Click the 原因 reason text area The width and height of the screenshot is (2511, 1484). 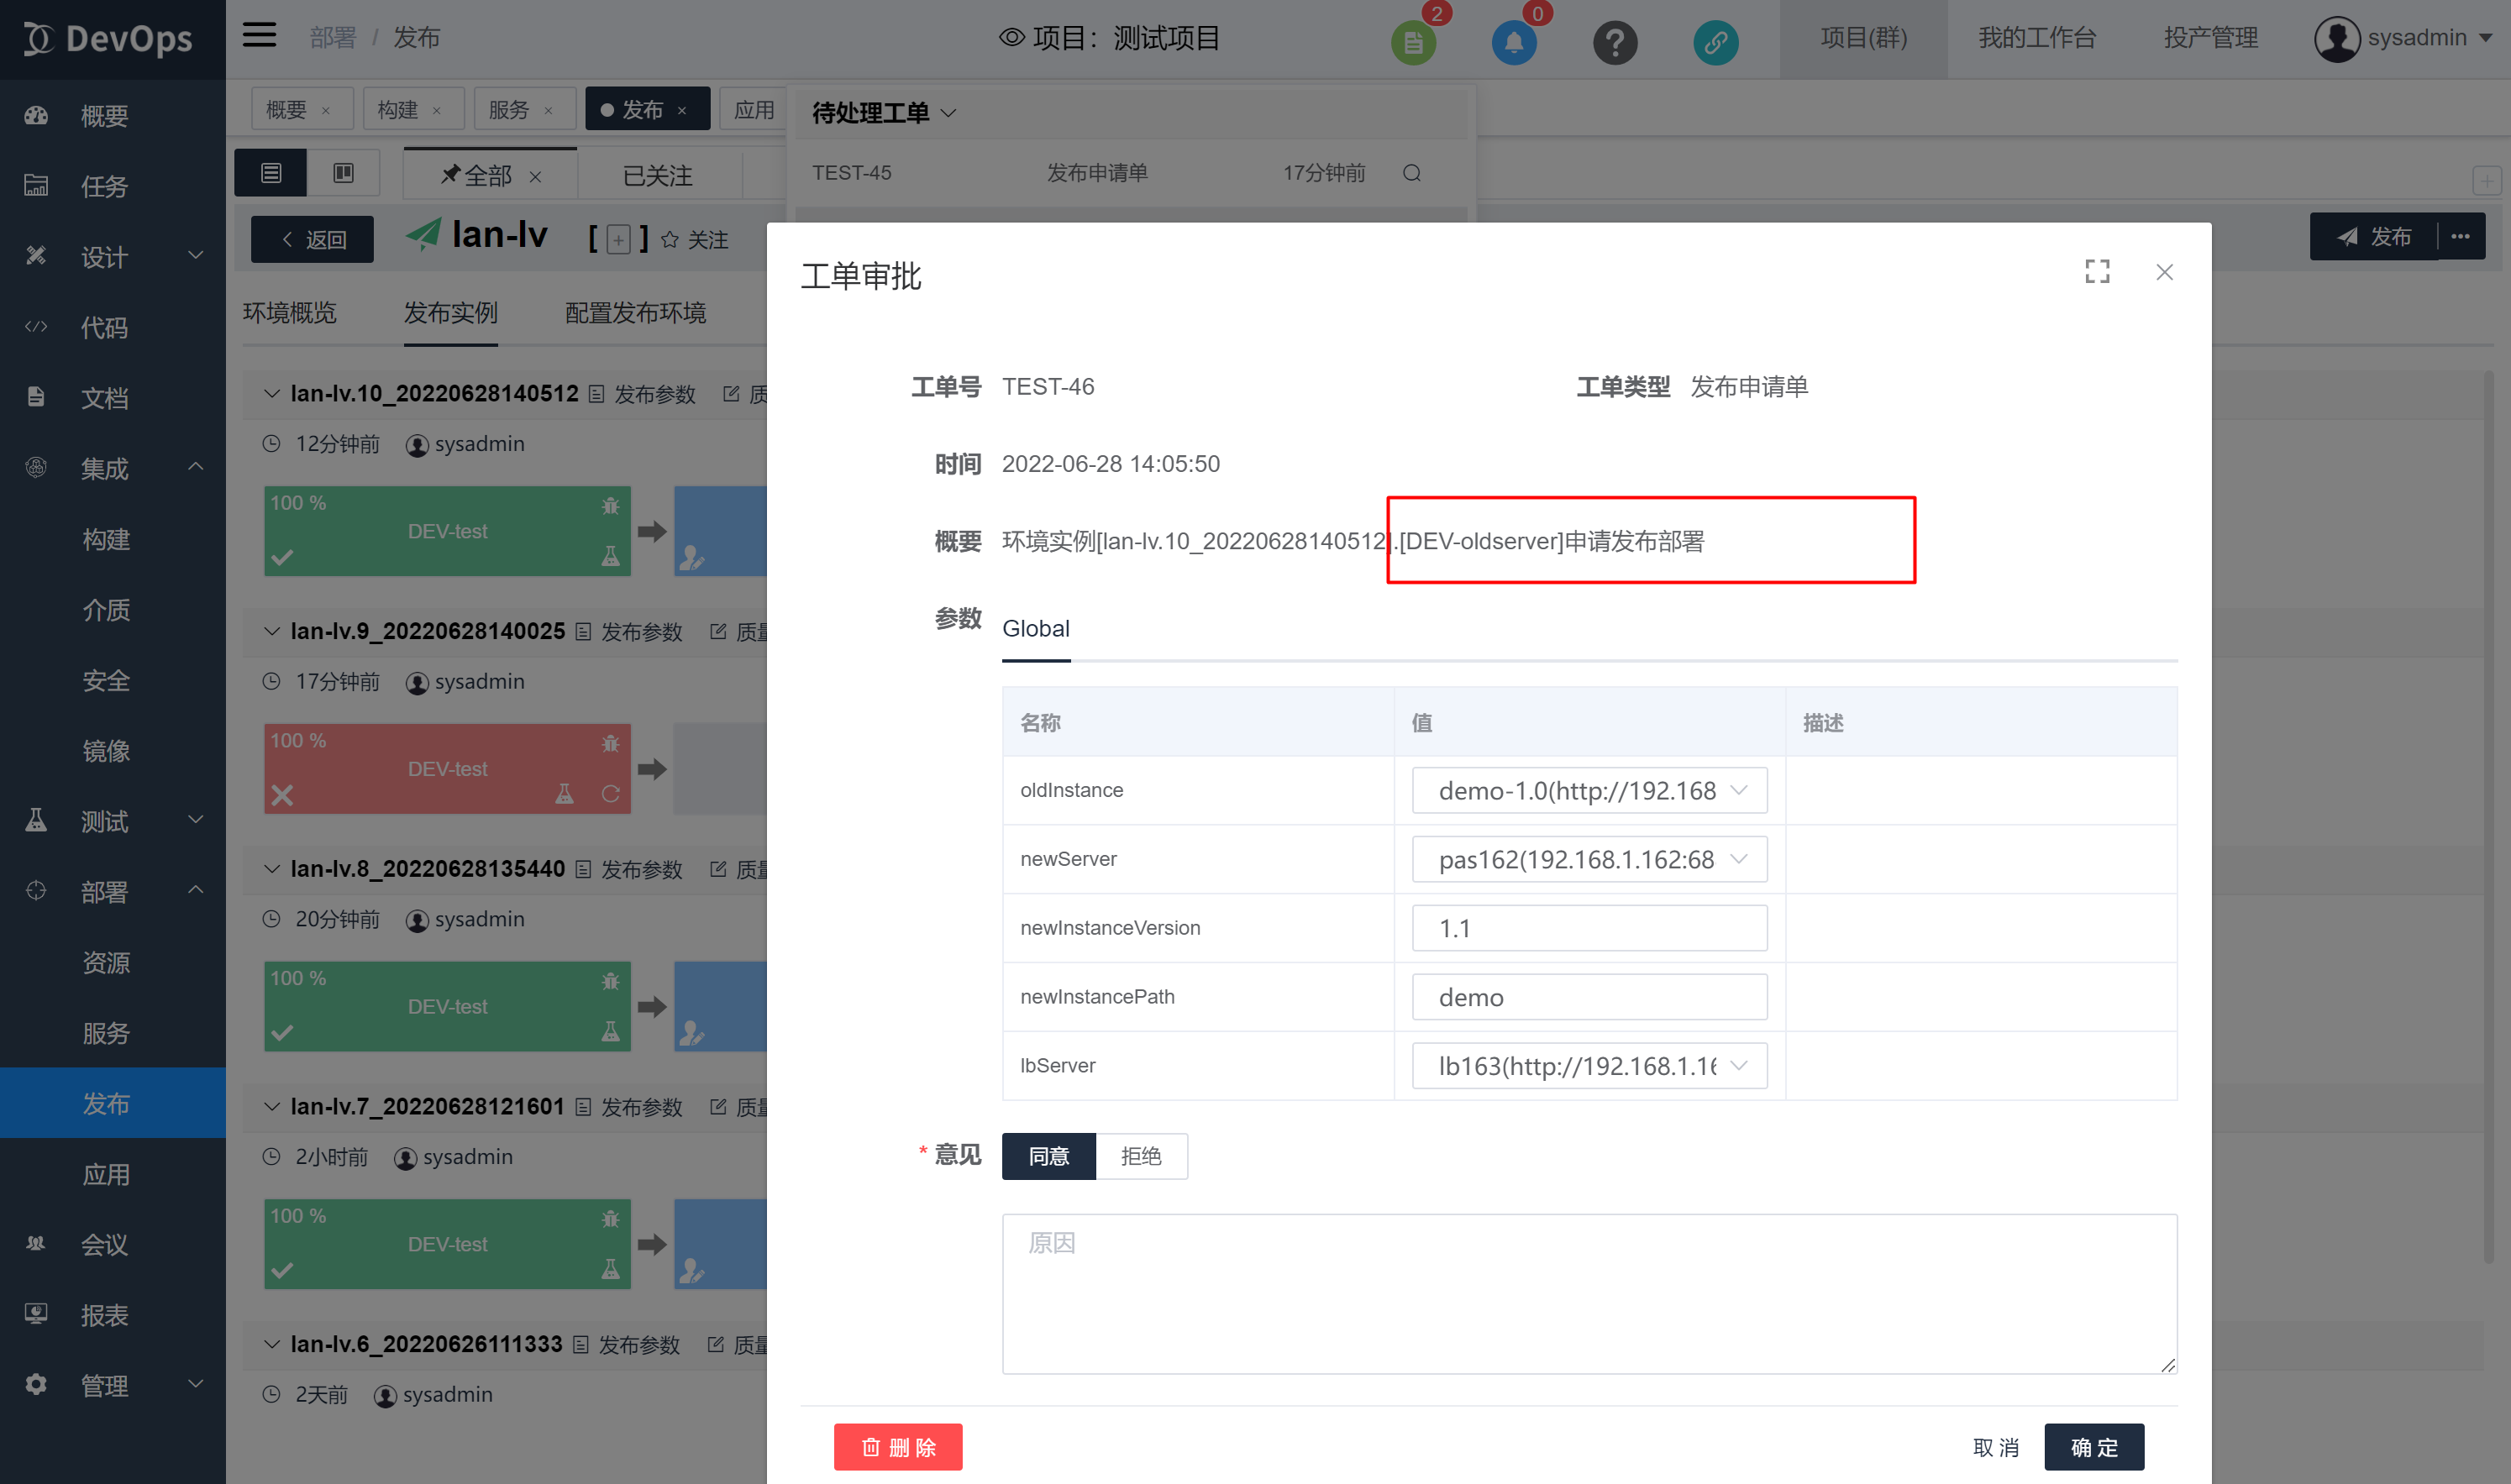[x=1588, y=1293]
